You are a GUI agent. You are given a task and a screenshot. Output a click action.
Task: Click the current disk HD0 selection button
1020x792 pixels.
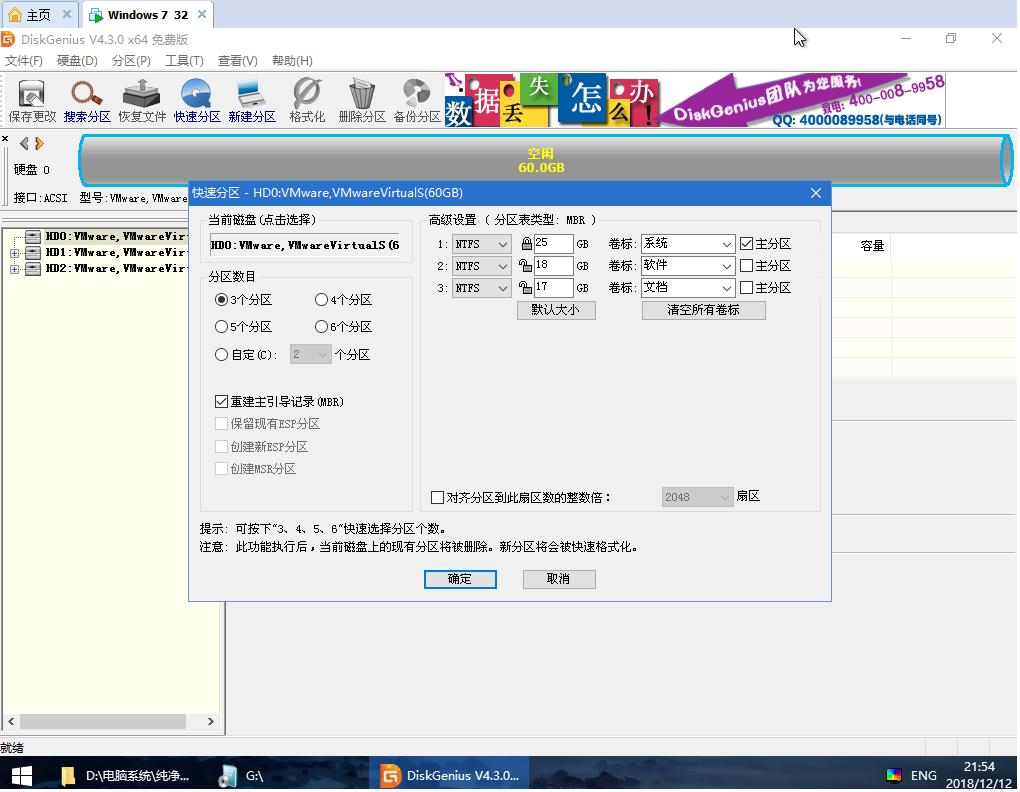click(x=304, y=245)
